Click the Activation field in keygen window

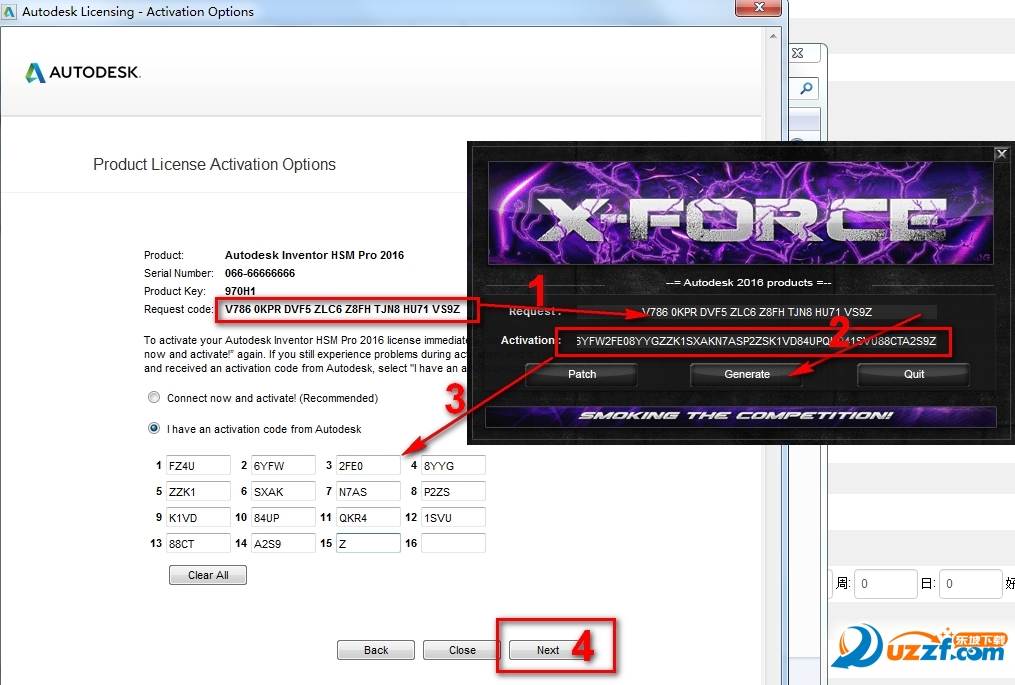point(755,341)
